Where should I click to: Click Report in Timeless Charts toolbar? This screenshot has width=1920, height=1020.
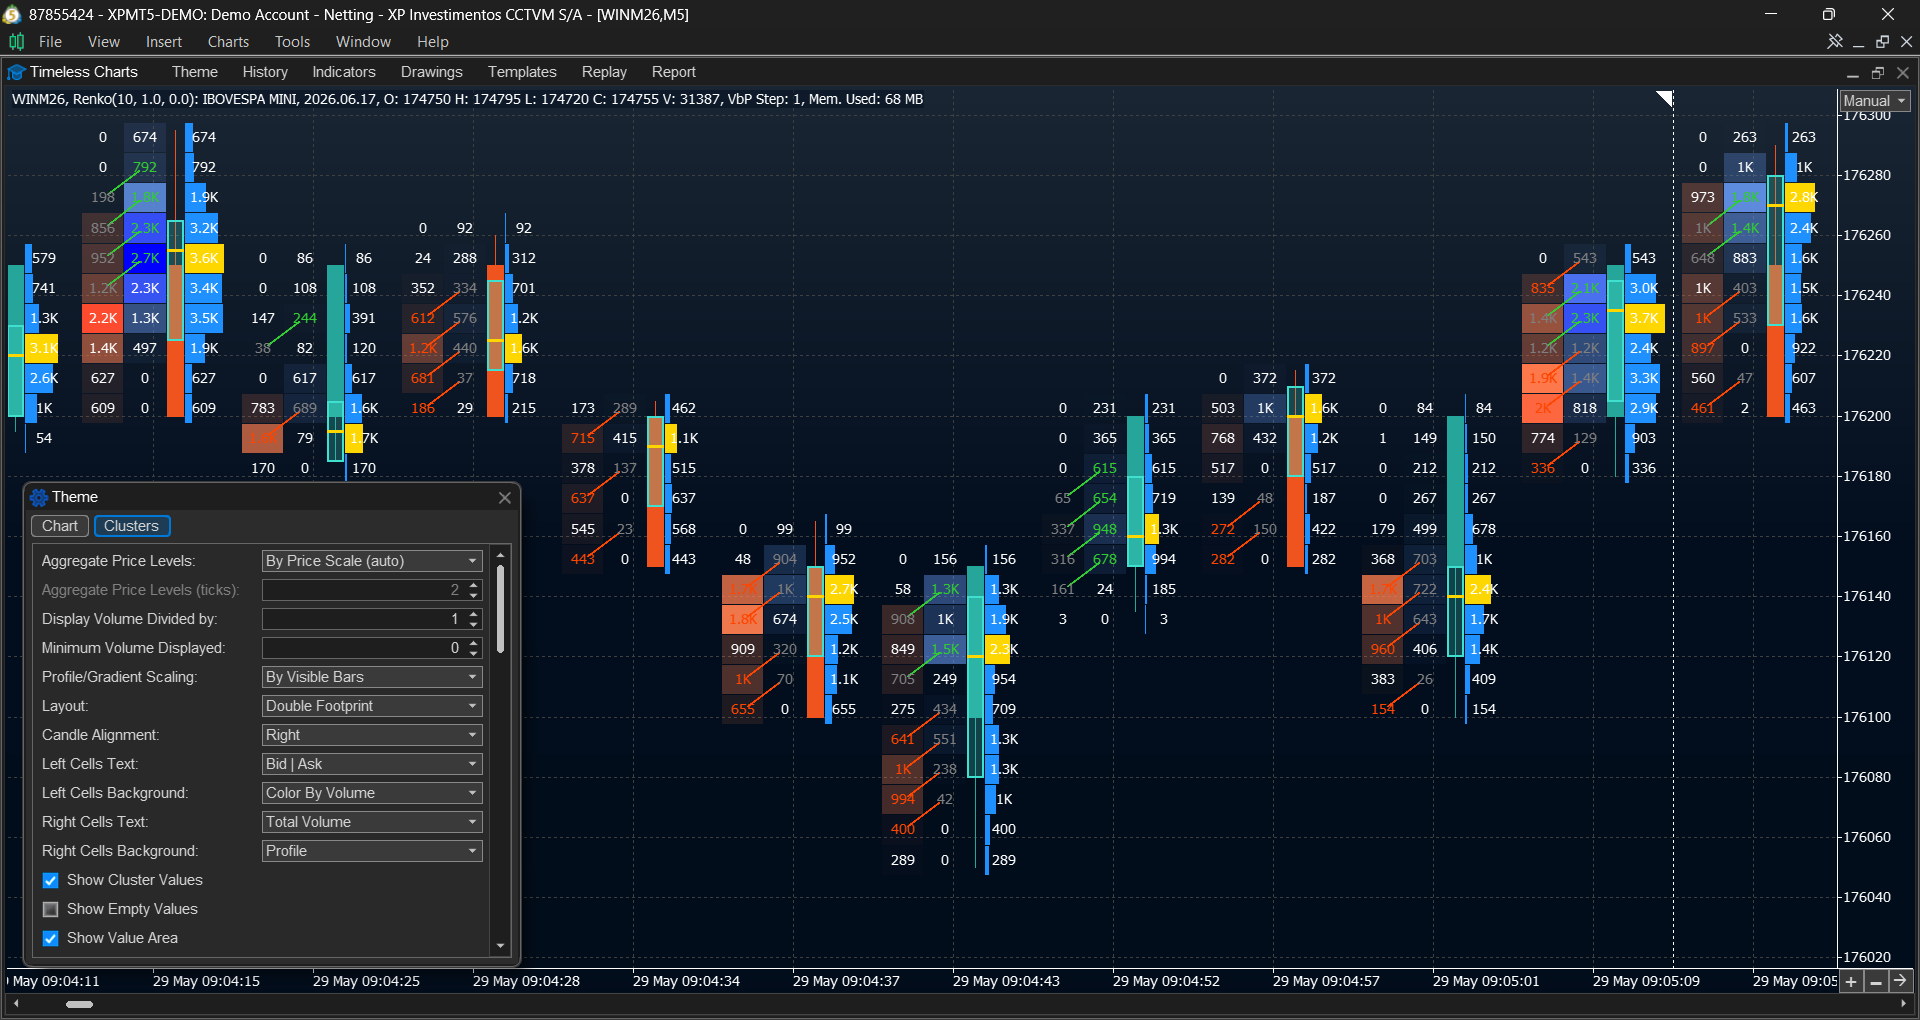coord(674,72)
